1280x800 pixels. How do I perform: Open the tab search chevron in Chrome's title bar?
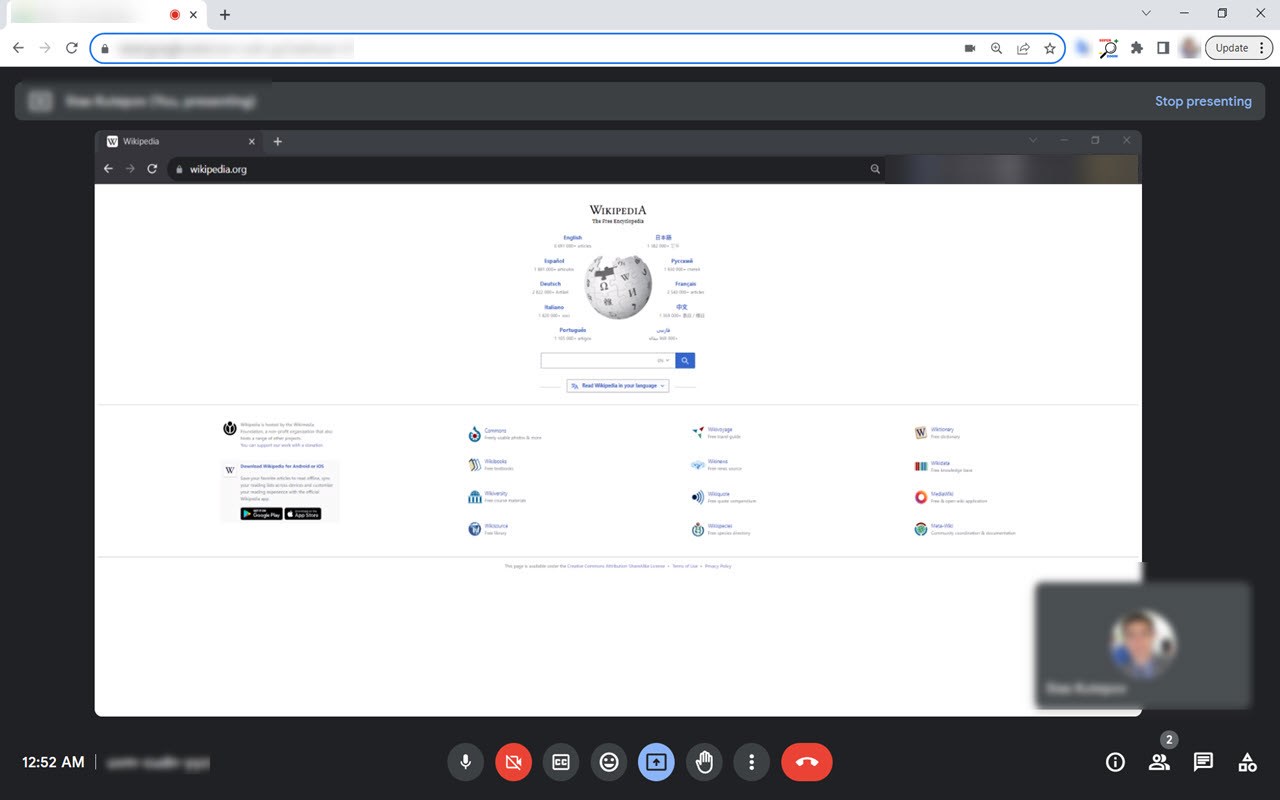pos(1146,14)
